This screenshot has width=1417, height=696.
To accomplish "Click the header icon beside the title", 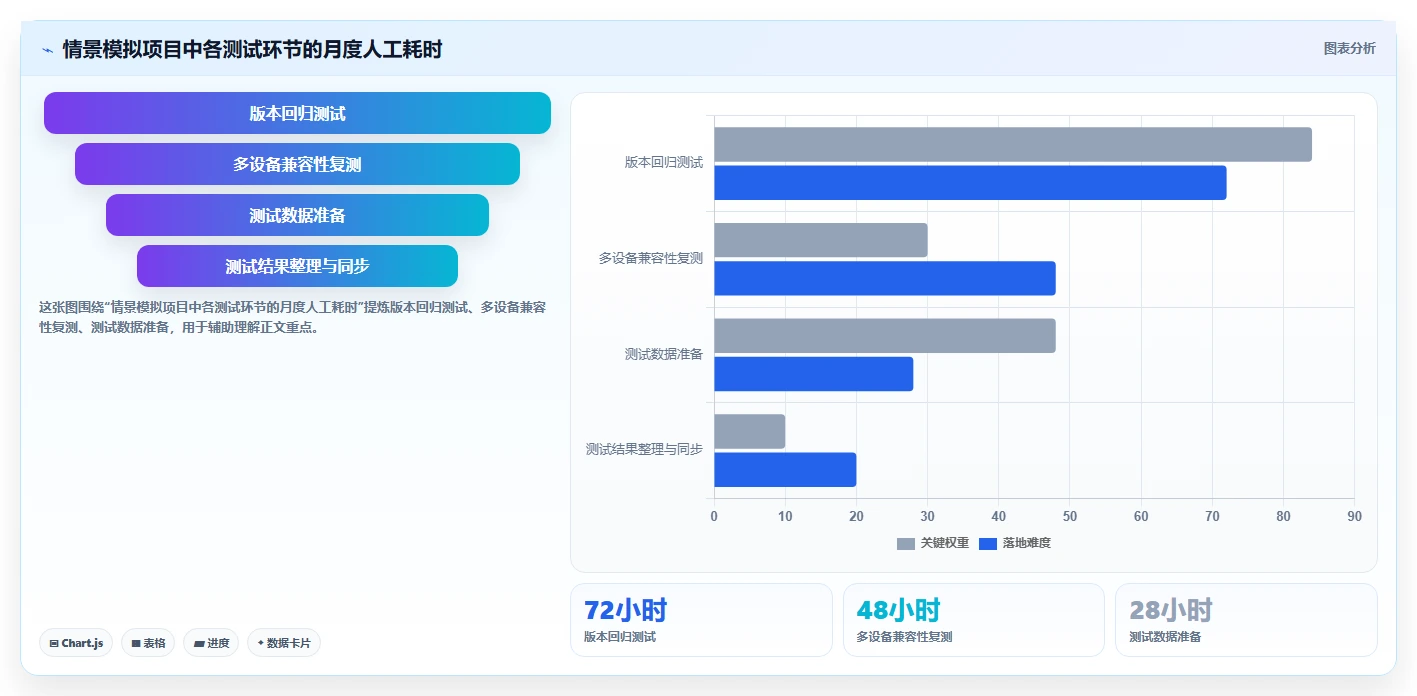I will coord(47,49).
